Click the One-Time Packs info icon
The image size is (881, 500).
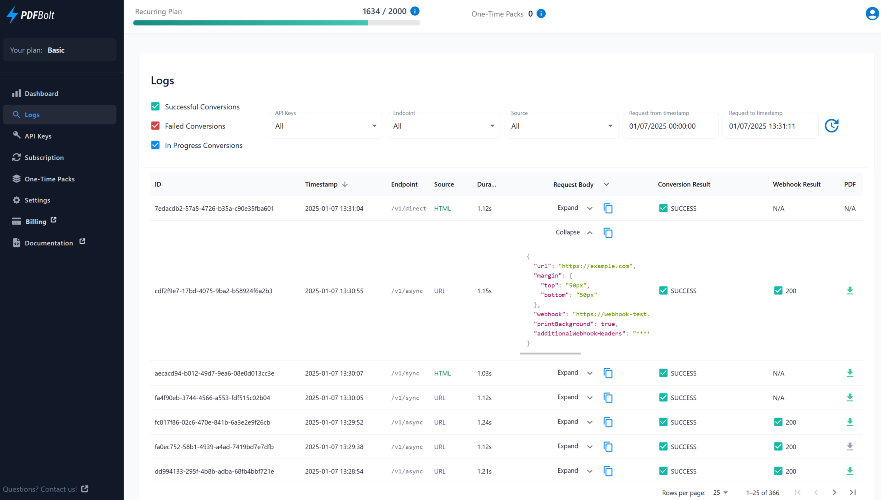pyautogui.click(x=541, y=13)
